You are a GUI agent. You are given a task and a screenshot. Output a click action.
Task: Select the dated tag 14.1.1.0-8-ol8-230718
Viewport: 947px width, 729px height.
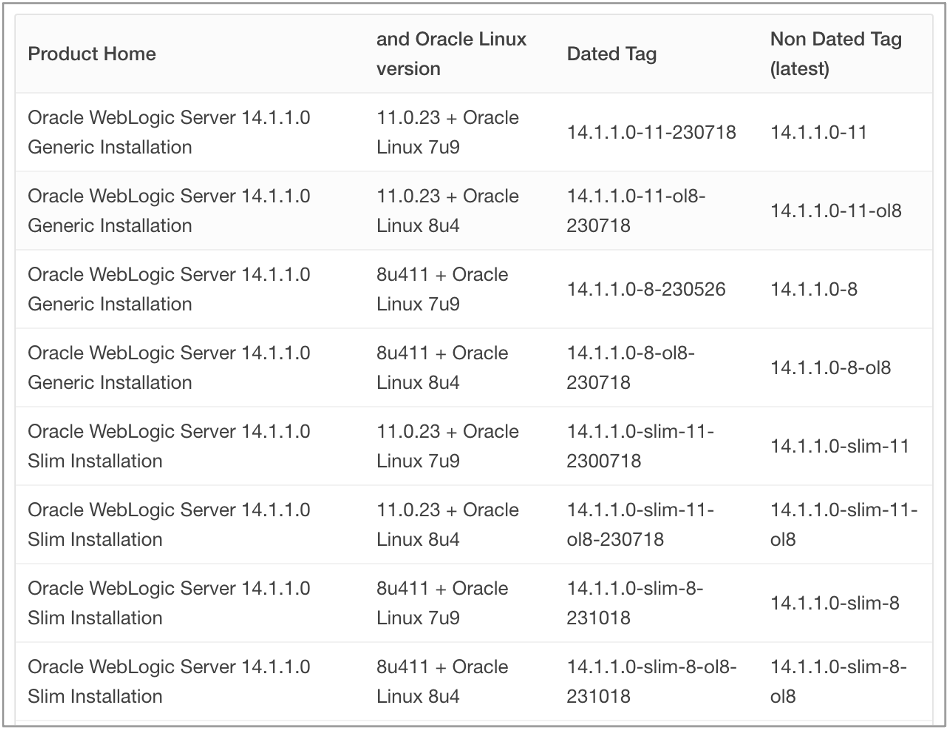click(631, 368)
